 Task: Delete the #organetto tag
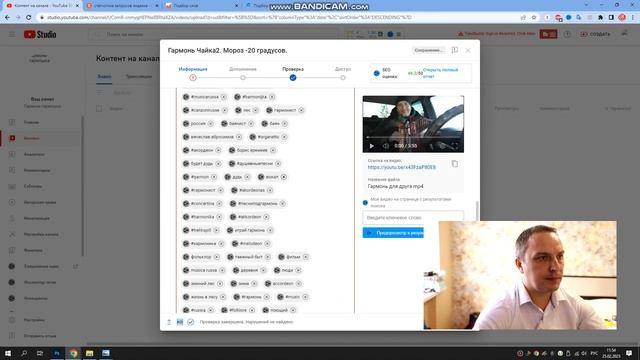284,137
